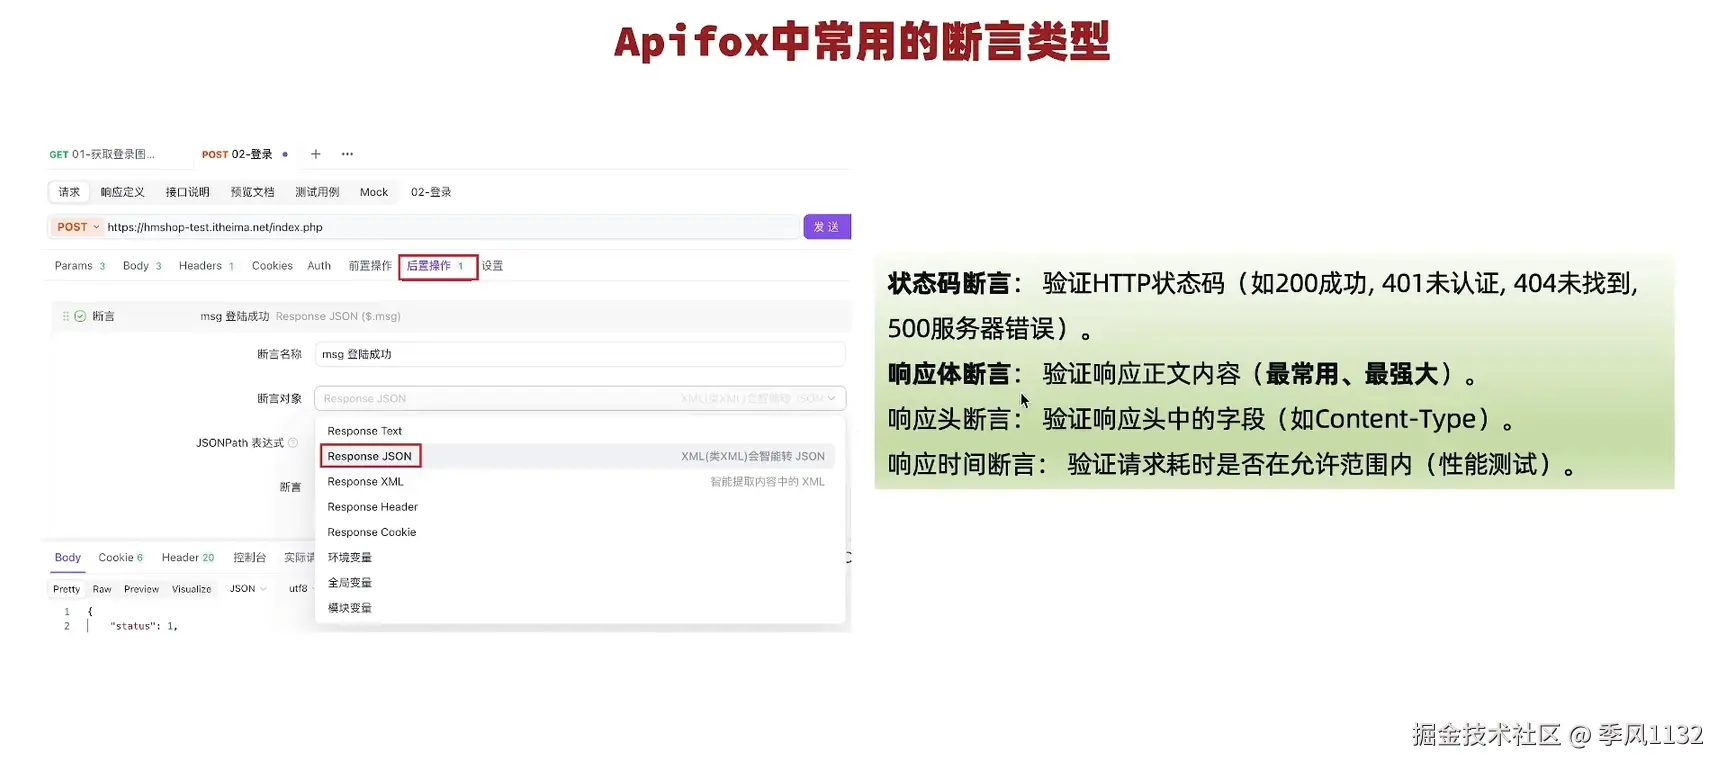
Task: Switch to the Headers tab
Action: coord(206,266)
